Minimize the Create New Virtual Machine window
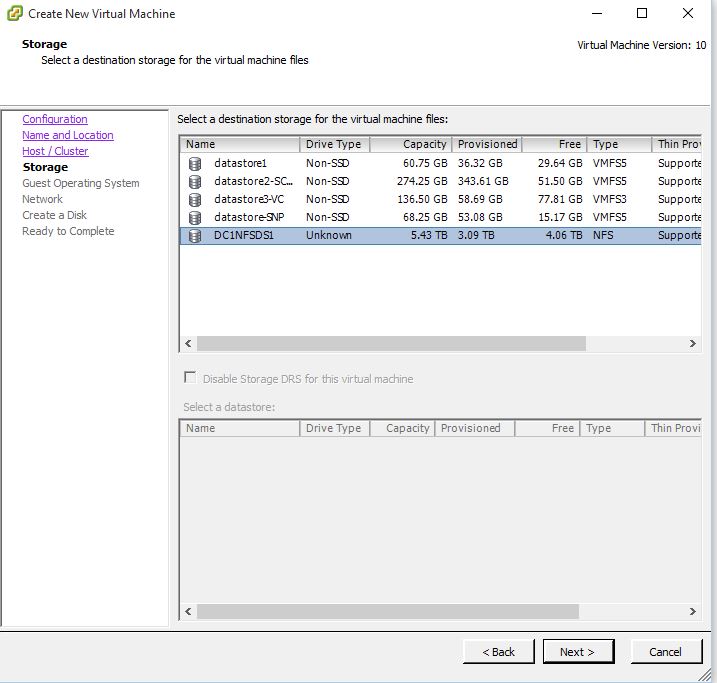Image resolution: width=717 pixels, height=683 pixels. 597,13
